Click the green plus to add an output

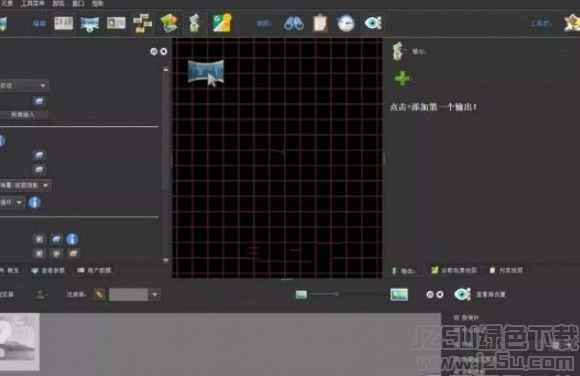click(402, 78)
